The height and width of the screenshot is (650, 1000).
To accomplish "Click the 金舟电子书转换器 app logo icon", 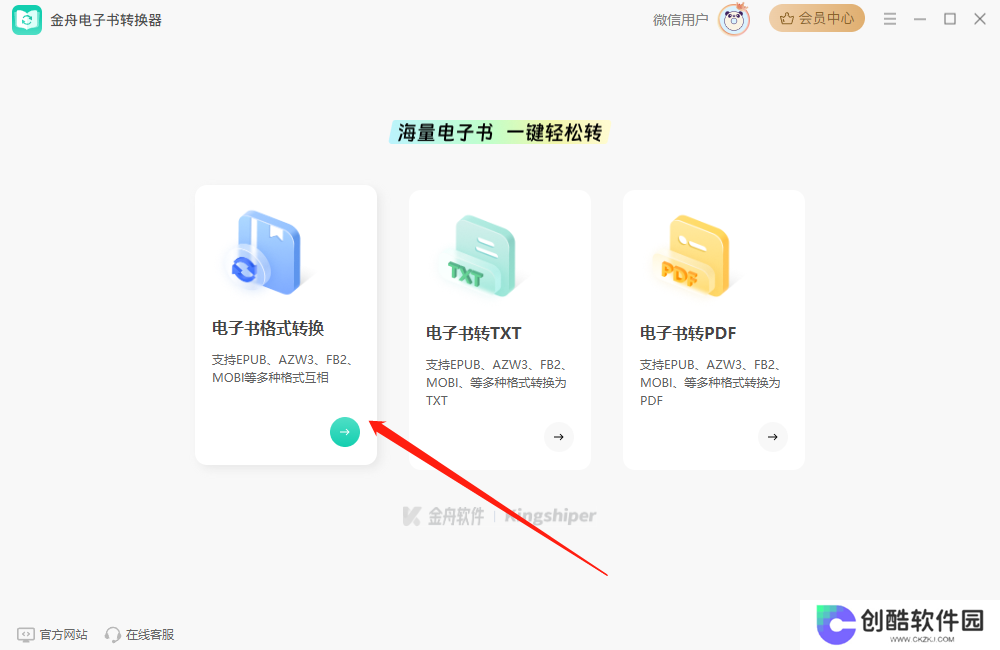I will pyautogui.click(x=27, y=20).
